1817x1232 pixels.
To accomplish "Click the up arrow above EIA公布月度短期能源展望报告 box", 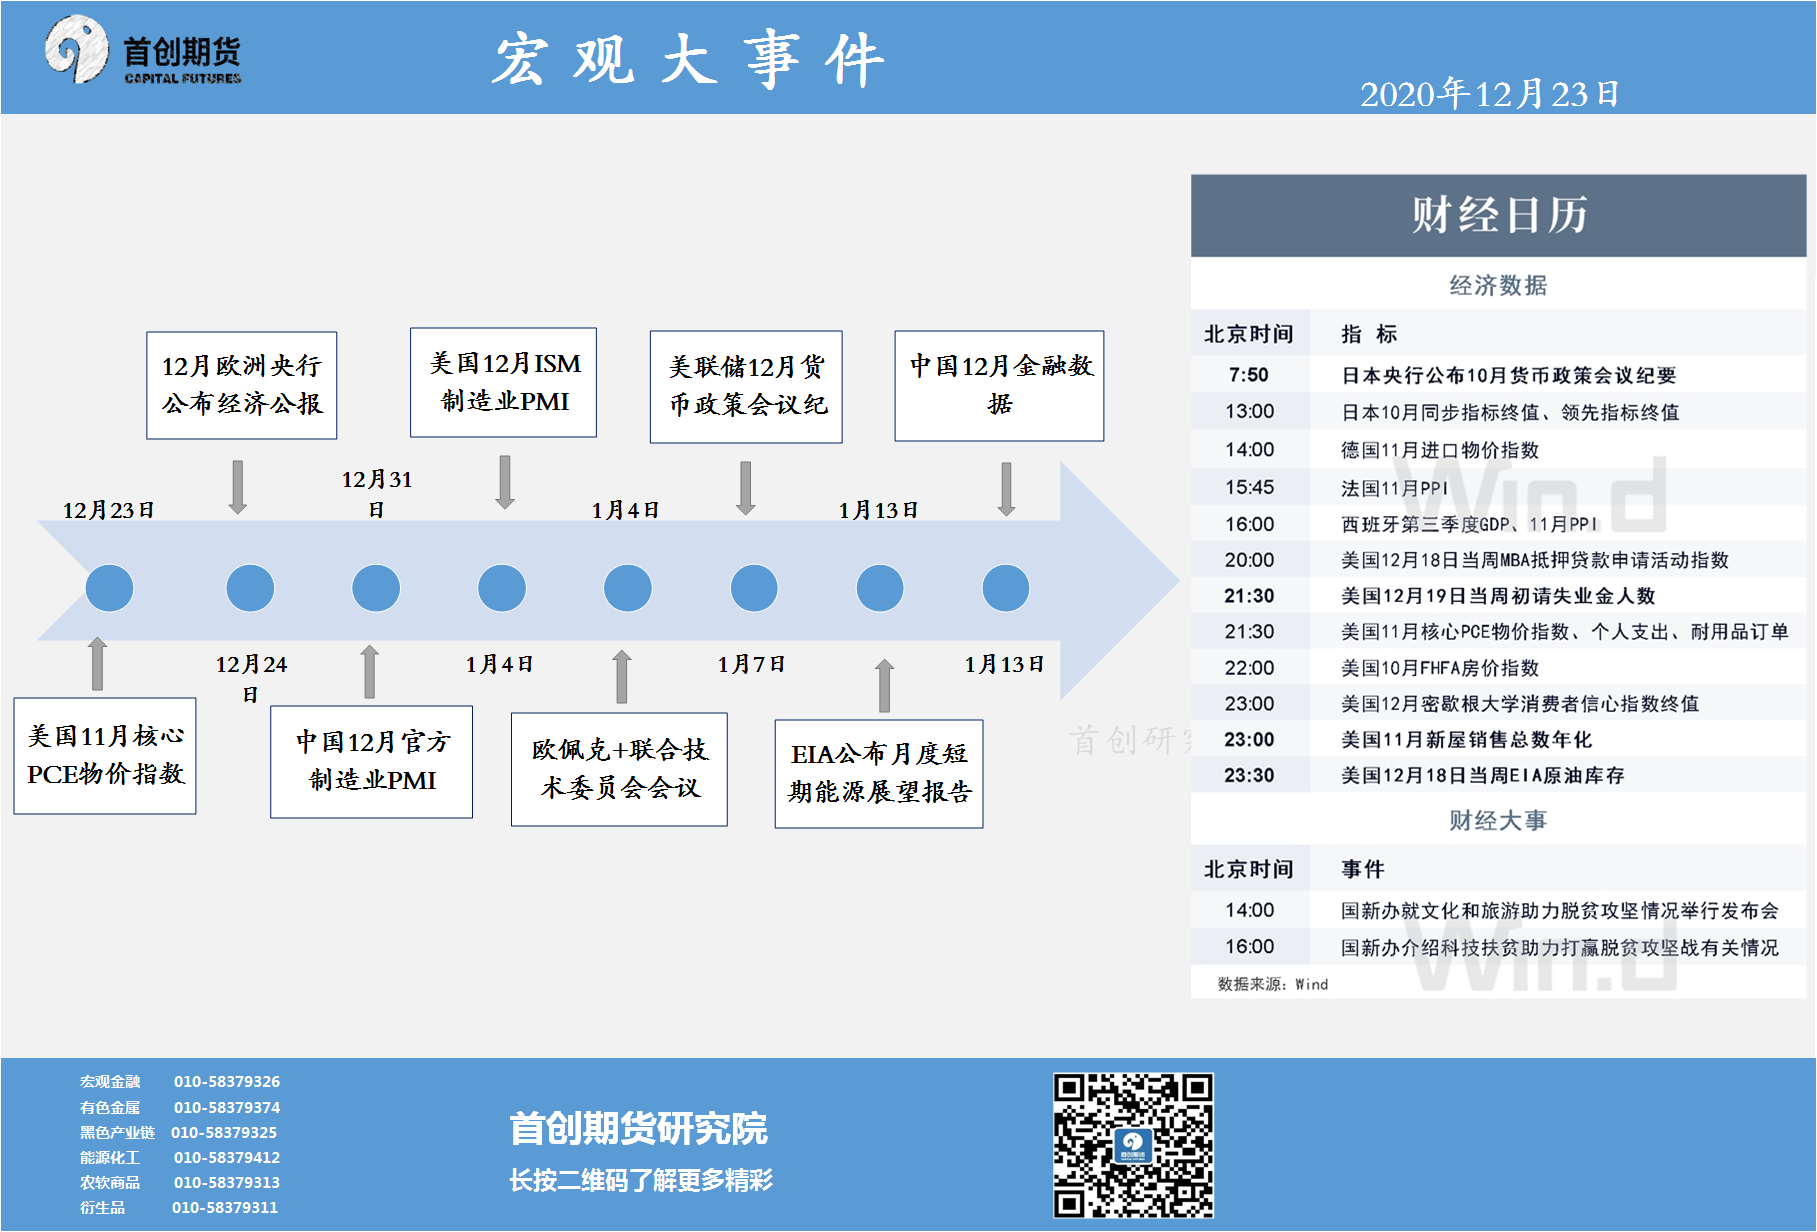I will pos(884,685).
